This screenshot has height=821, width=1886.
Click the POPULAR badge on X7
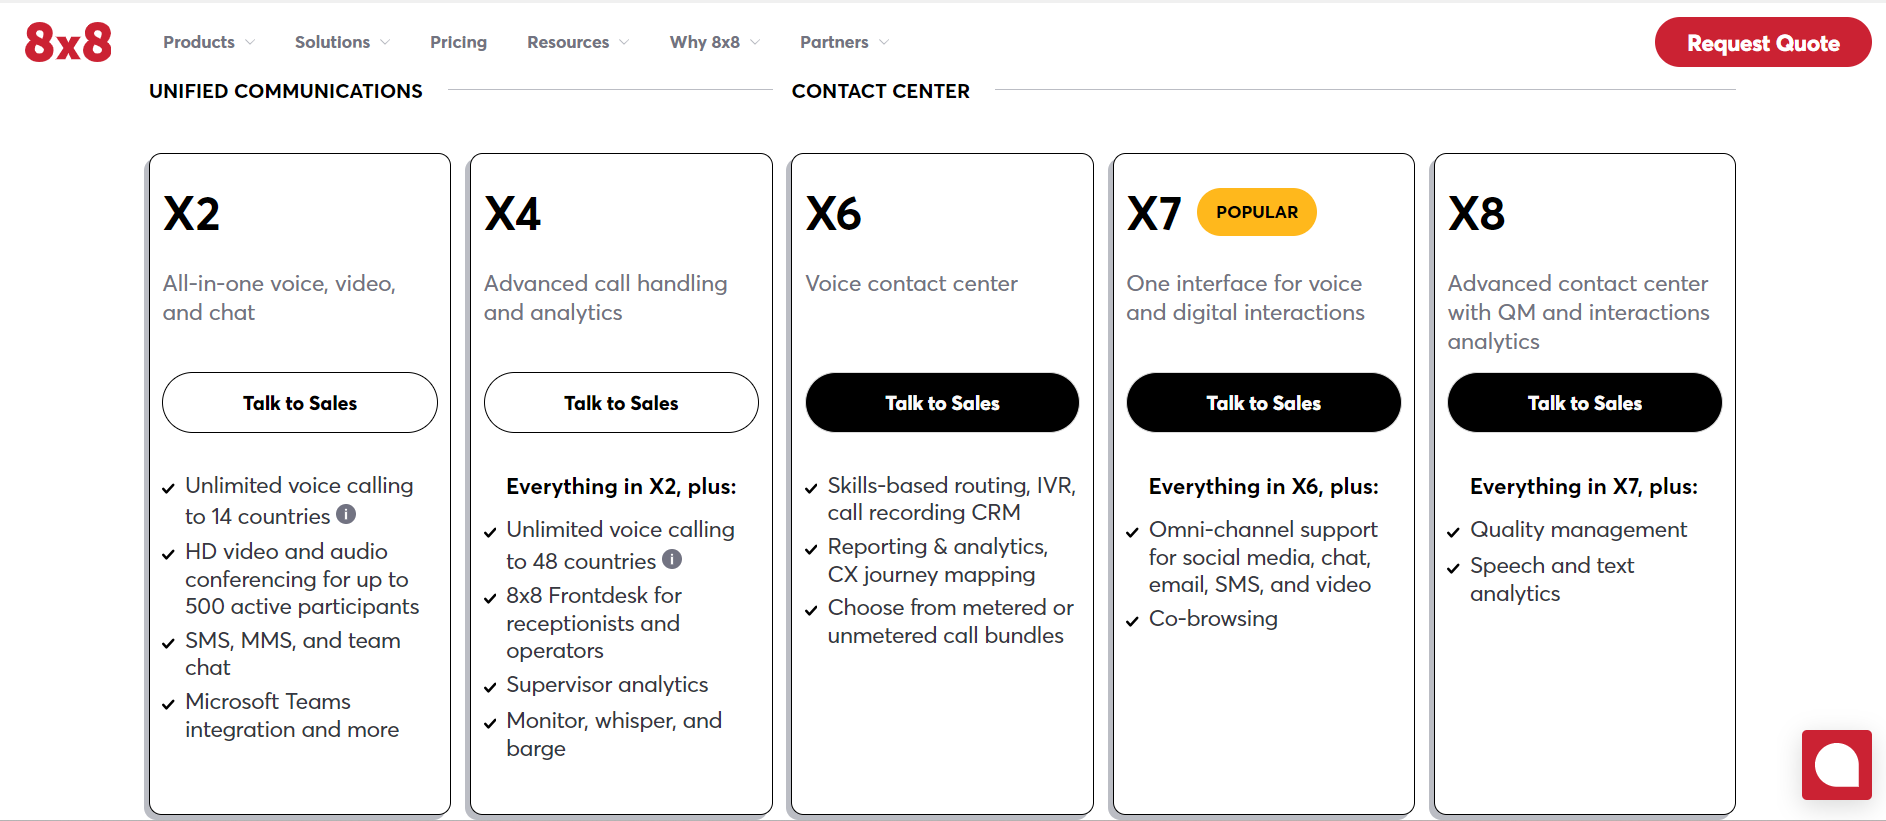[x=1256, y=212]
